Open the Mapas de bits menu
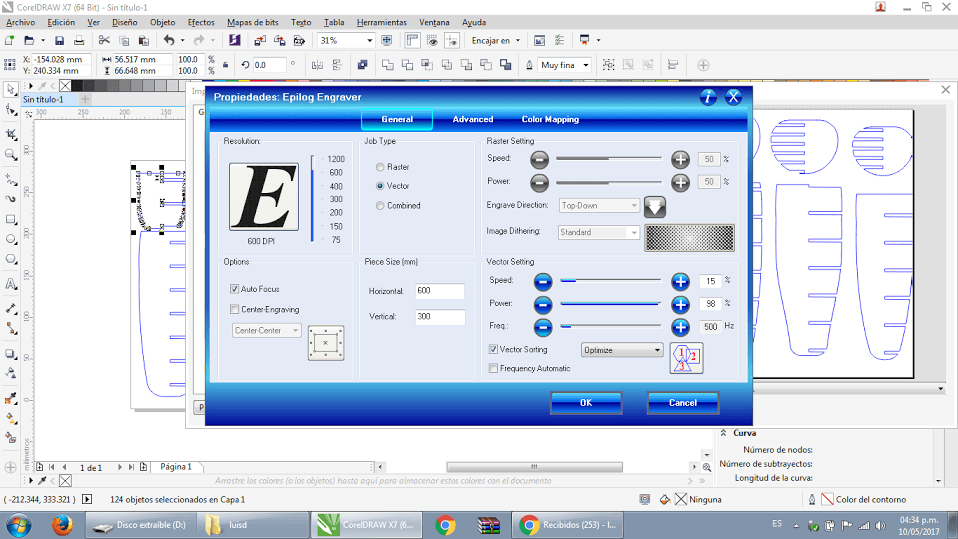This screenshot has height=539, width=958. pos(252,22)
